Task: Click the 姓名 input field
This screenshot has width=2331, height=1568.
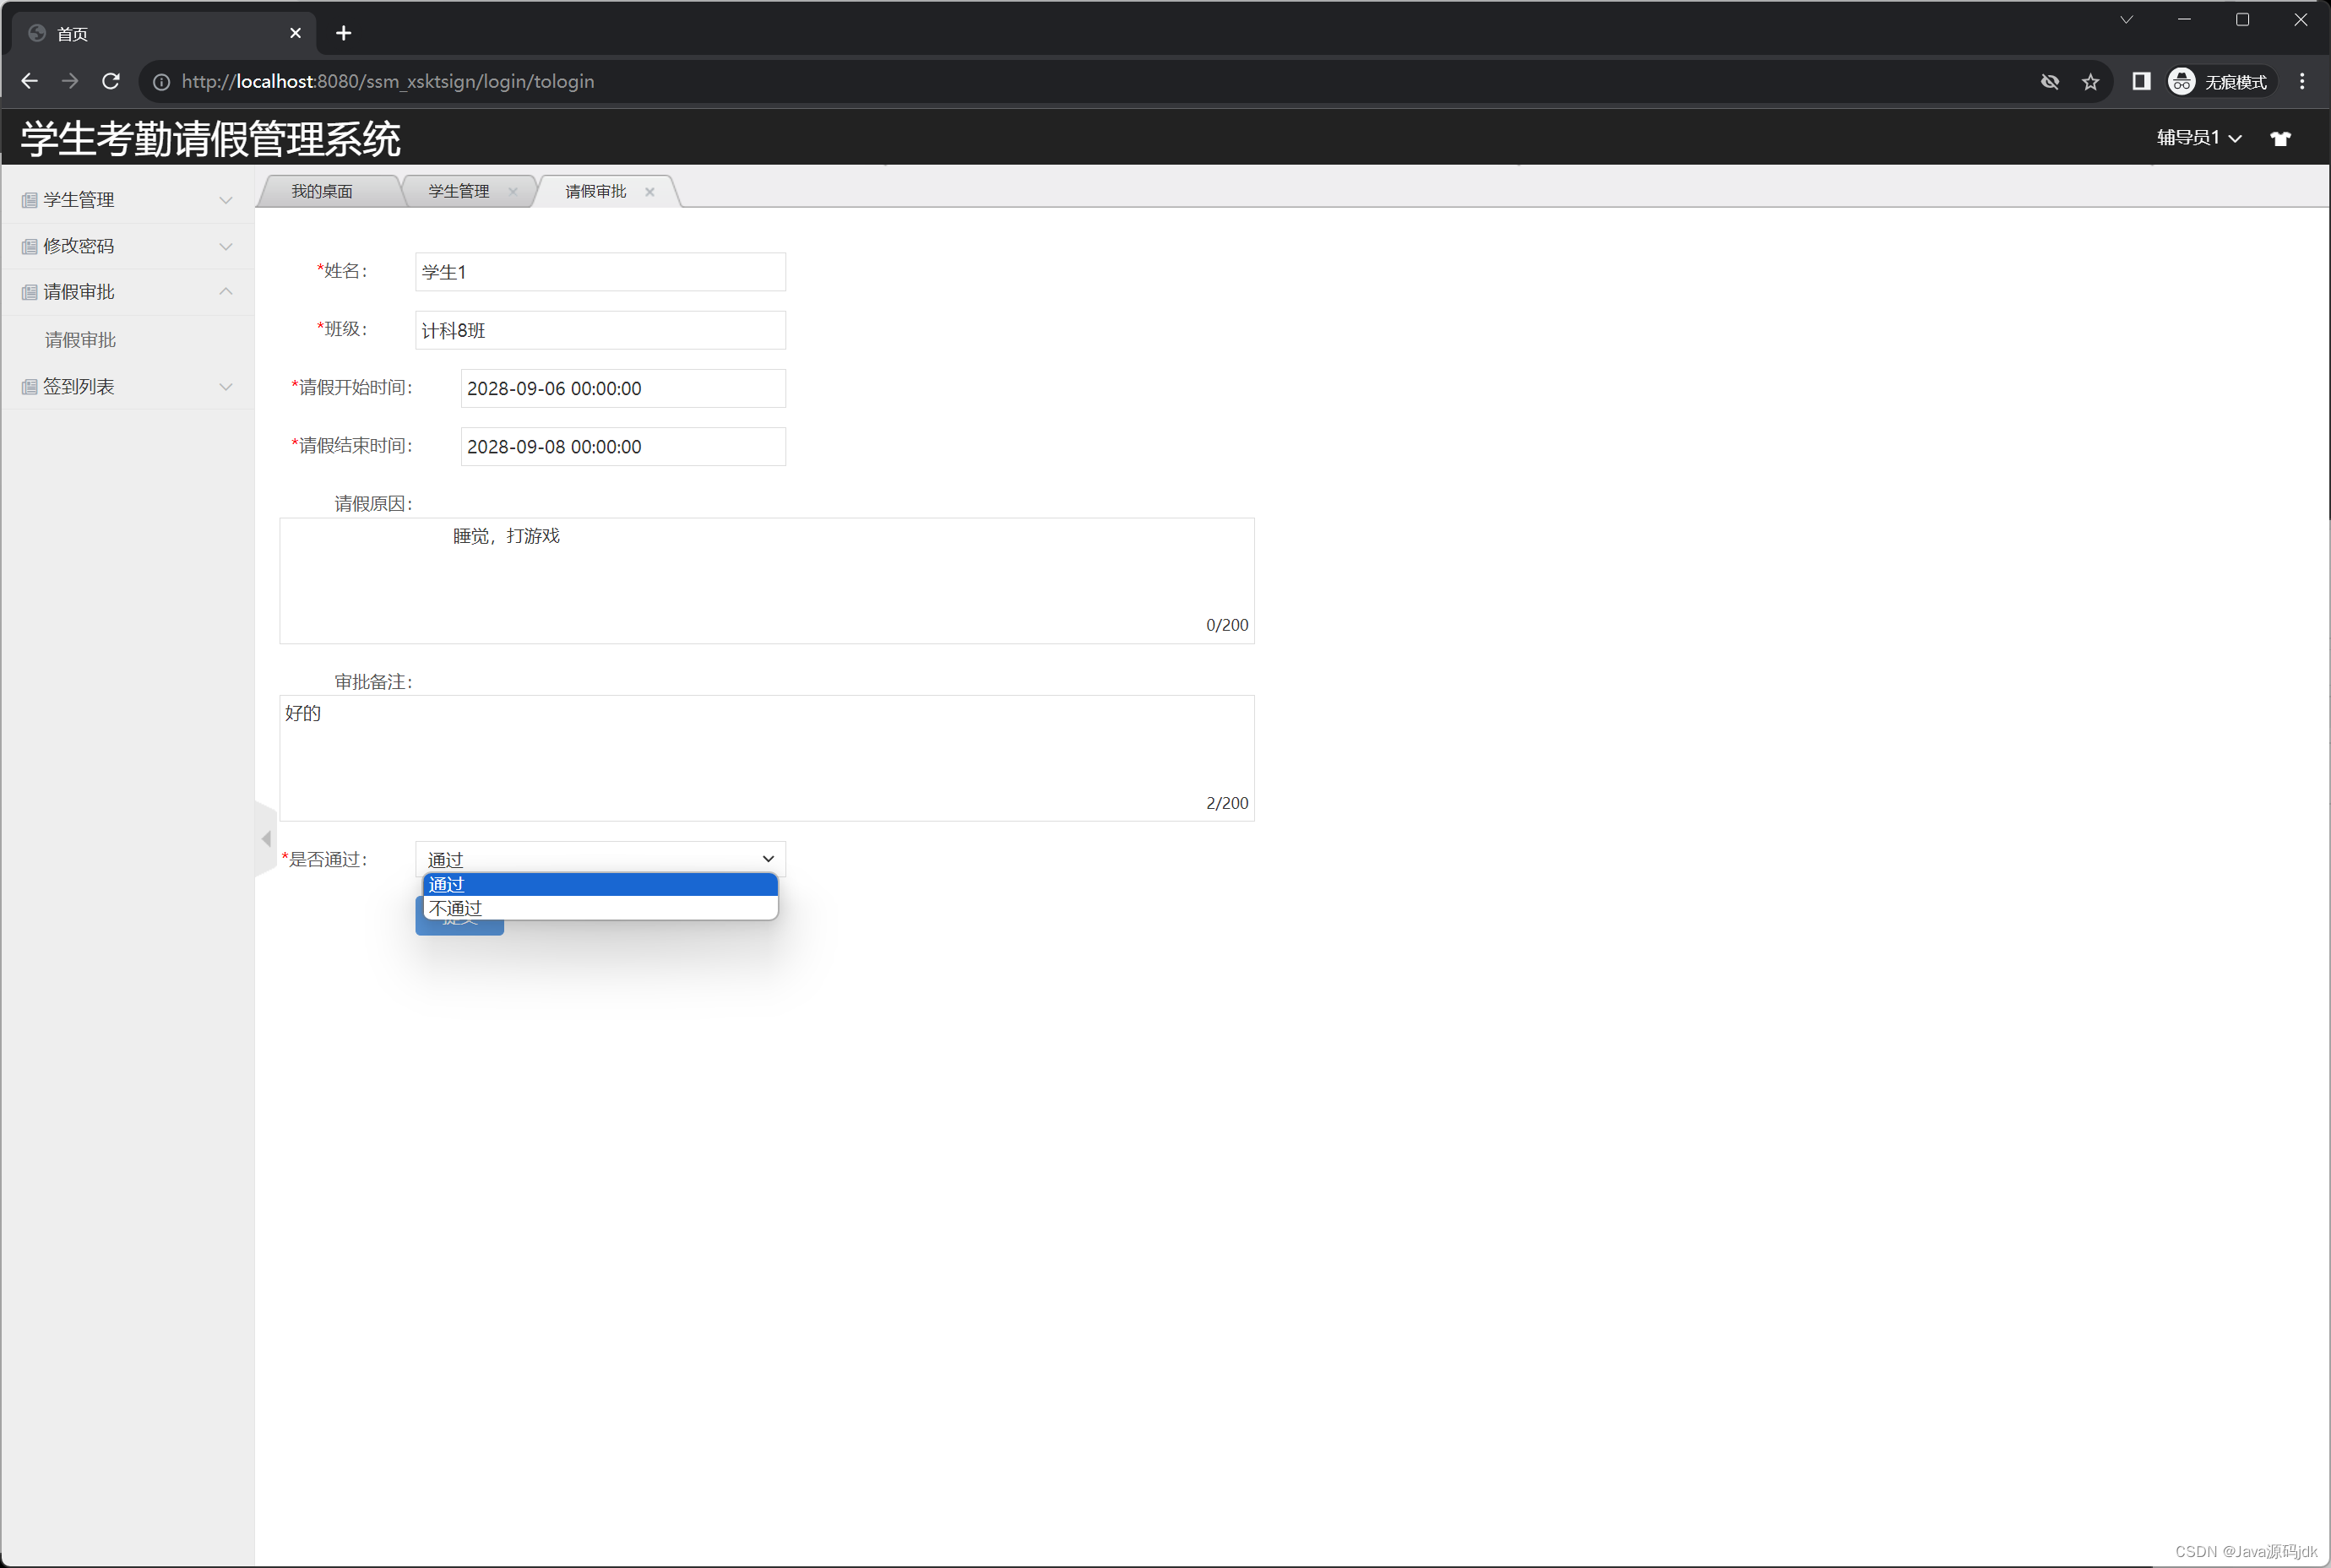Action: [x=600, y=272]
